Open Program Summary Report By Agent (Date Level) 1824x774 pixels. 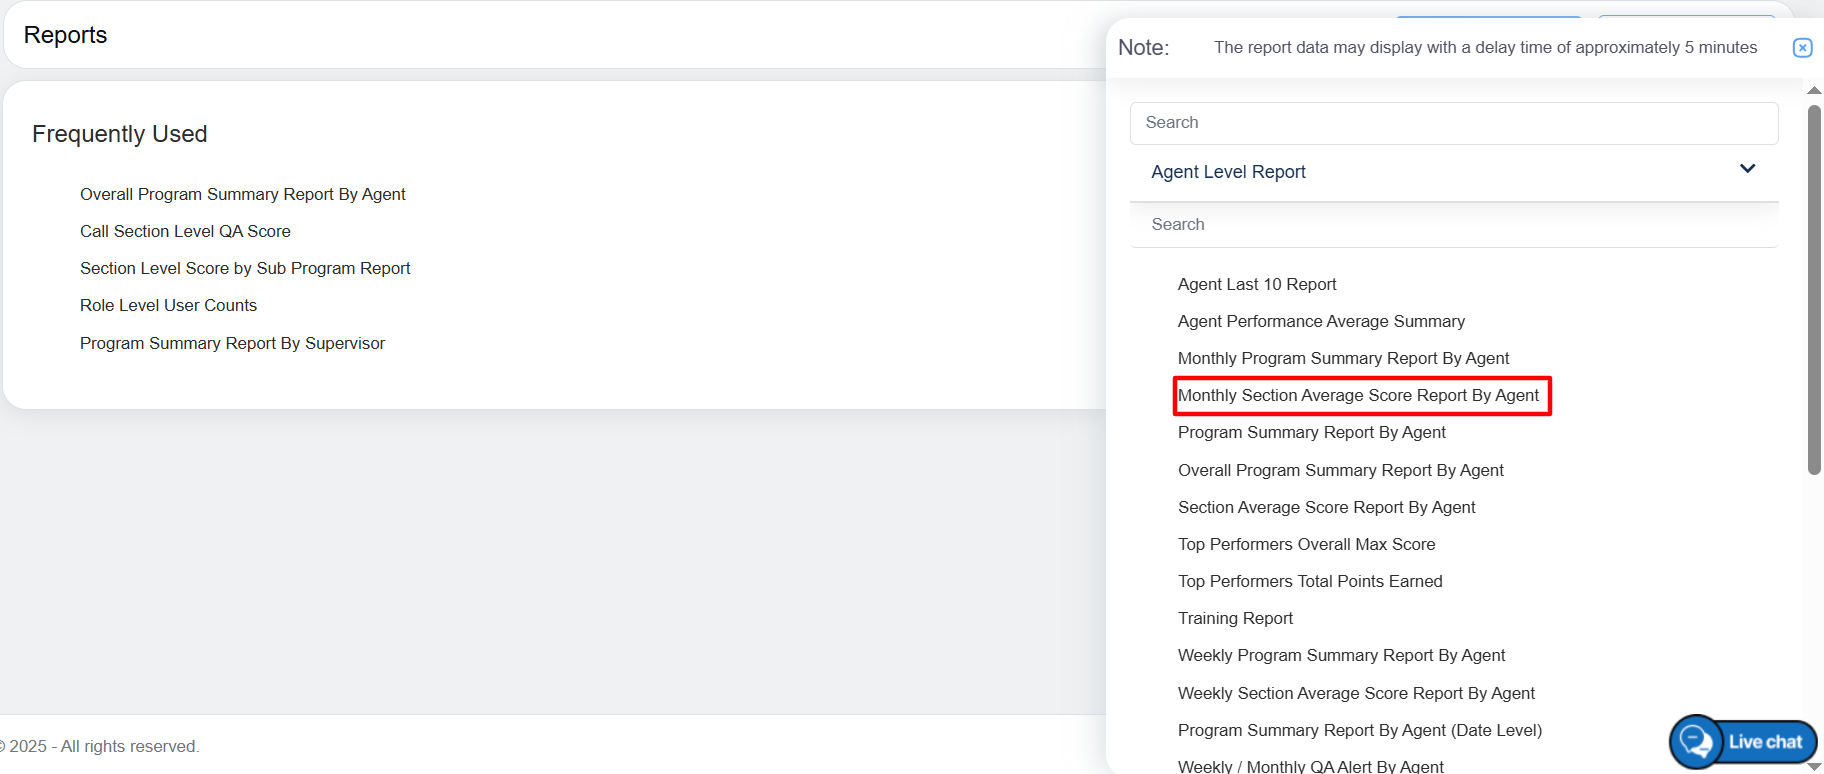pyautogui.click(x=1359, y=730)
